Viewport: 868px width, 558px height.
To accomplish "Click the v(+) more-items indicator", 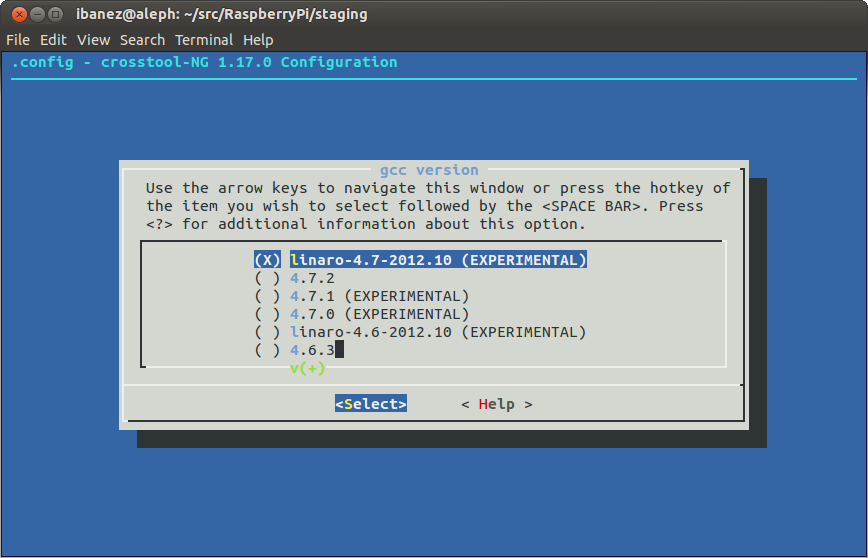I will pos(307,368).
